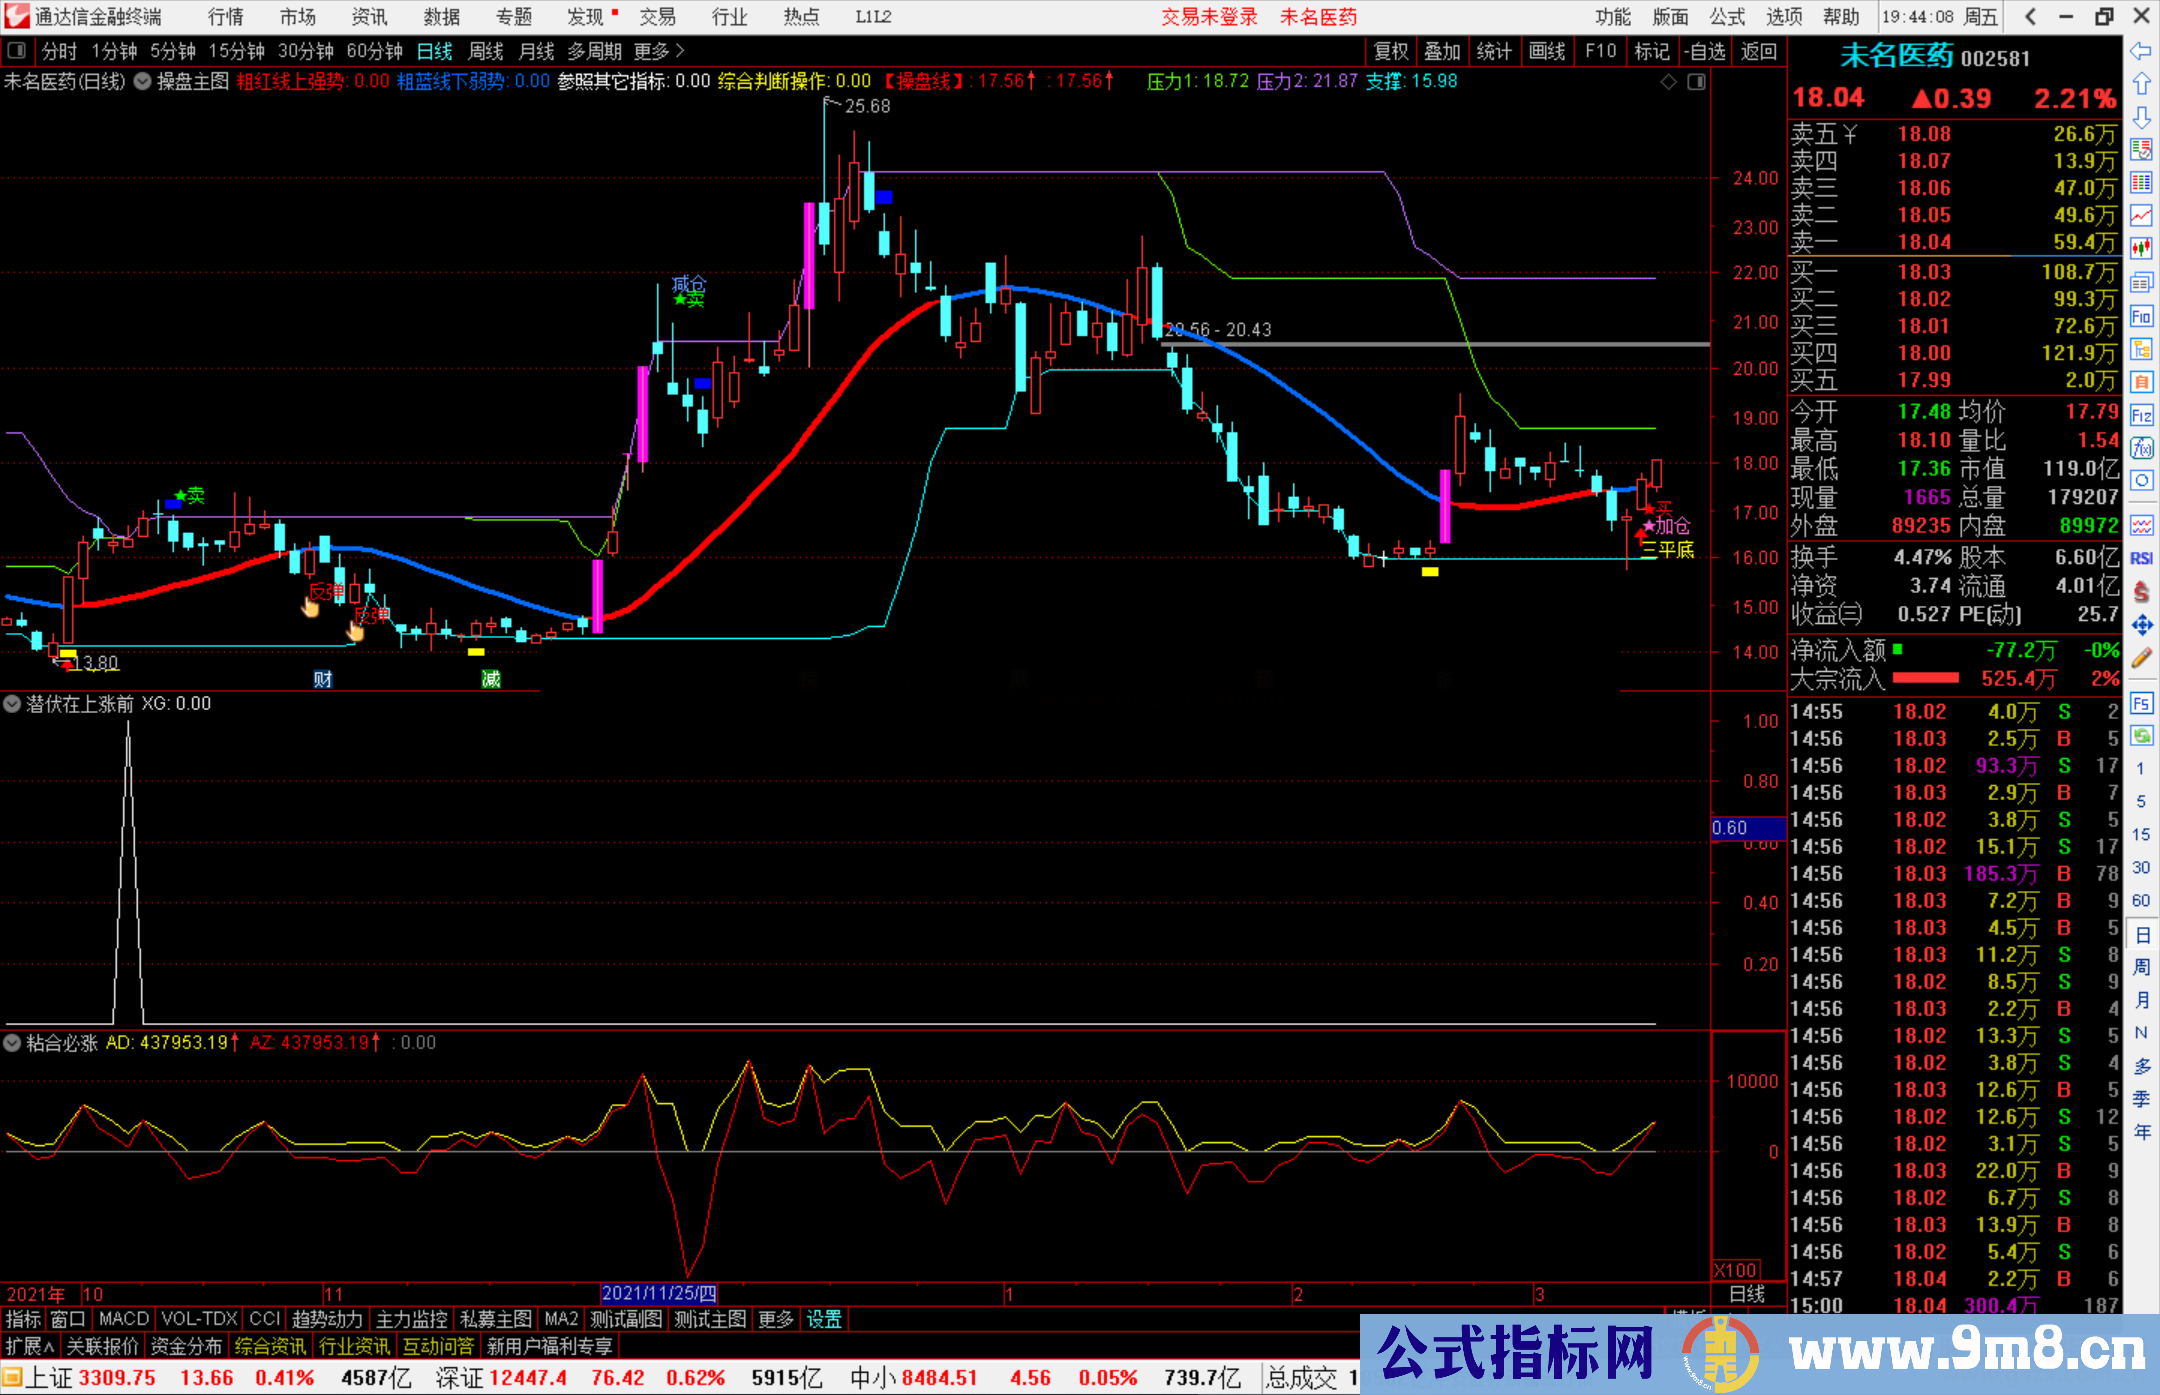This screenshot has width=2160, height=1395.
Task: Select the 60-minute period in right sidebar
Action: click(2141, 900)
